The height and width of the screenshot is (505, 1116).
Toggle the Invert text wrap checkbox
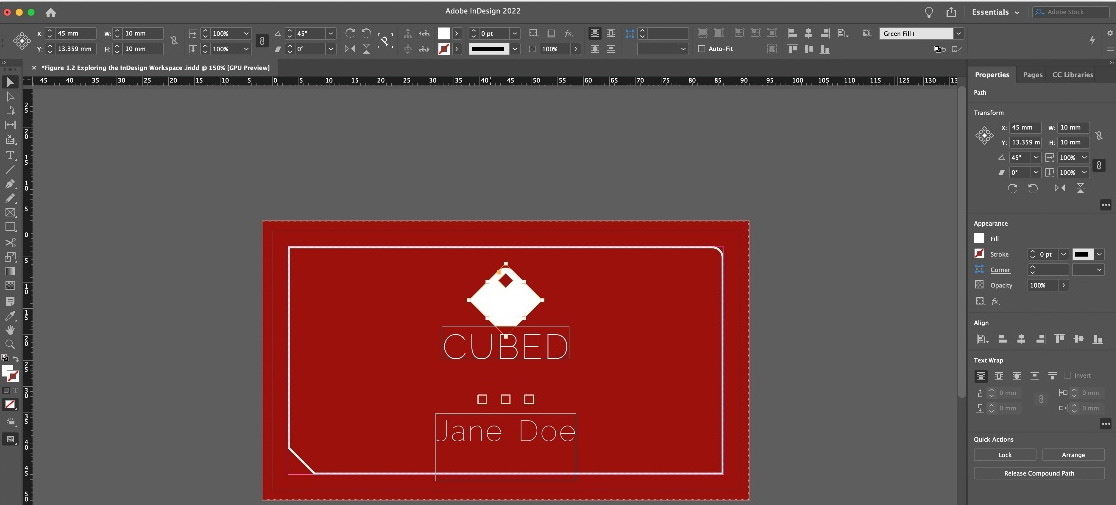1068,376
